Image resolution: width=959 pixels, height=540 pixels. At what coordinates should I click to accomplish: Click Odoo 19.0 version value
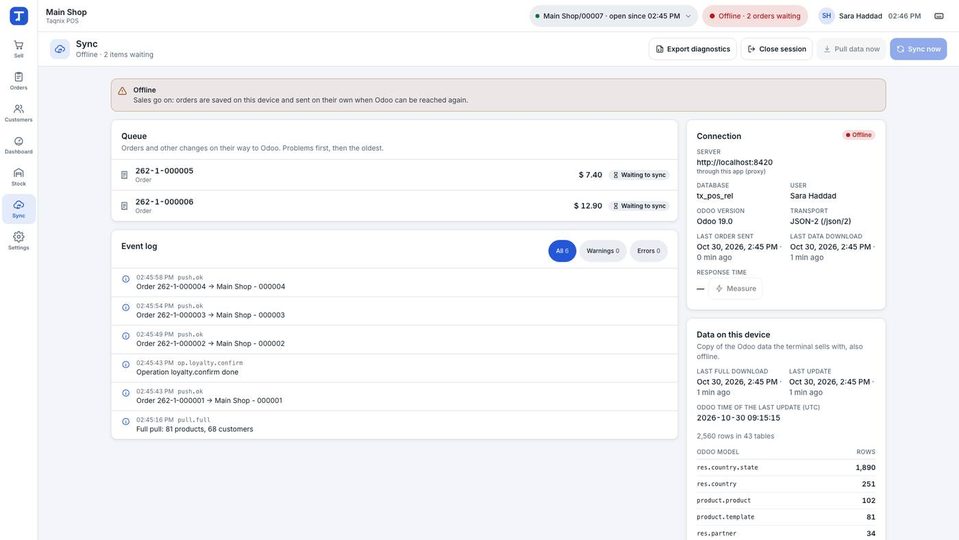point(714,221)
